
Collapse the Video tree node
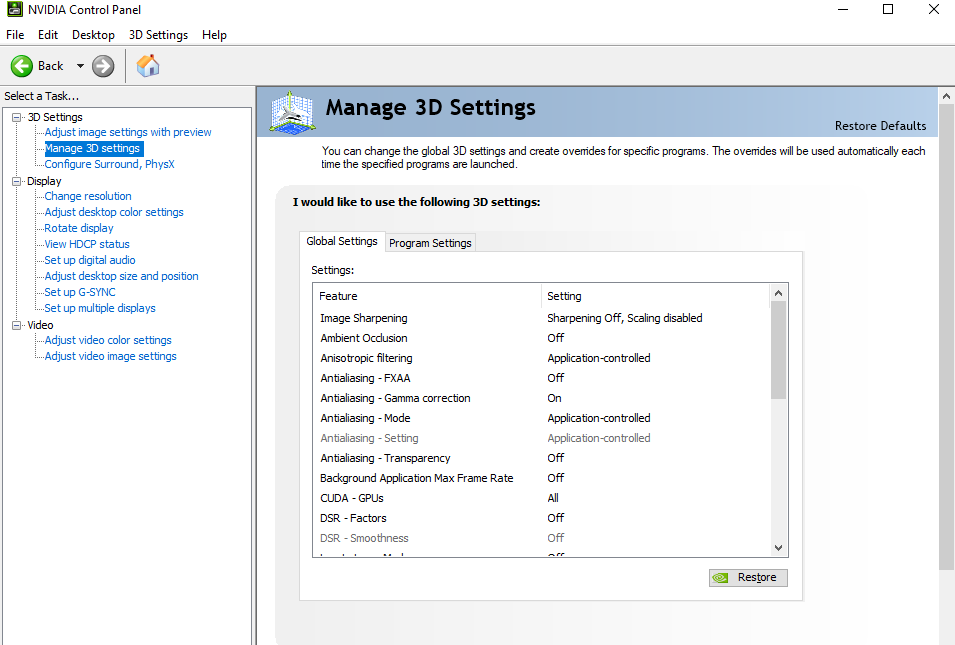[x=17, y=325]
